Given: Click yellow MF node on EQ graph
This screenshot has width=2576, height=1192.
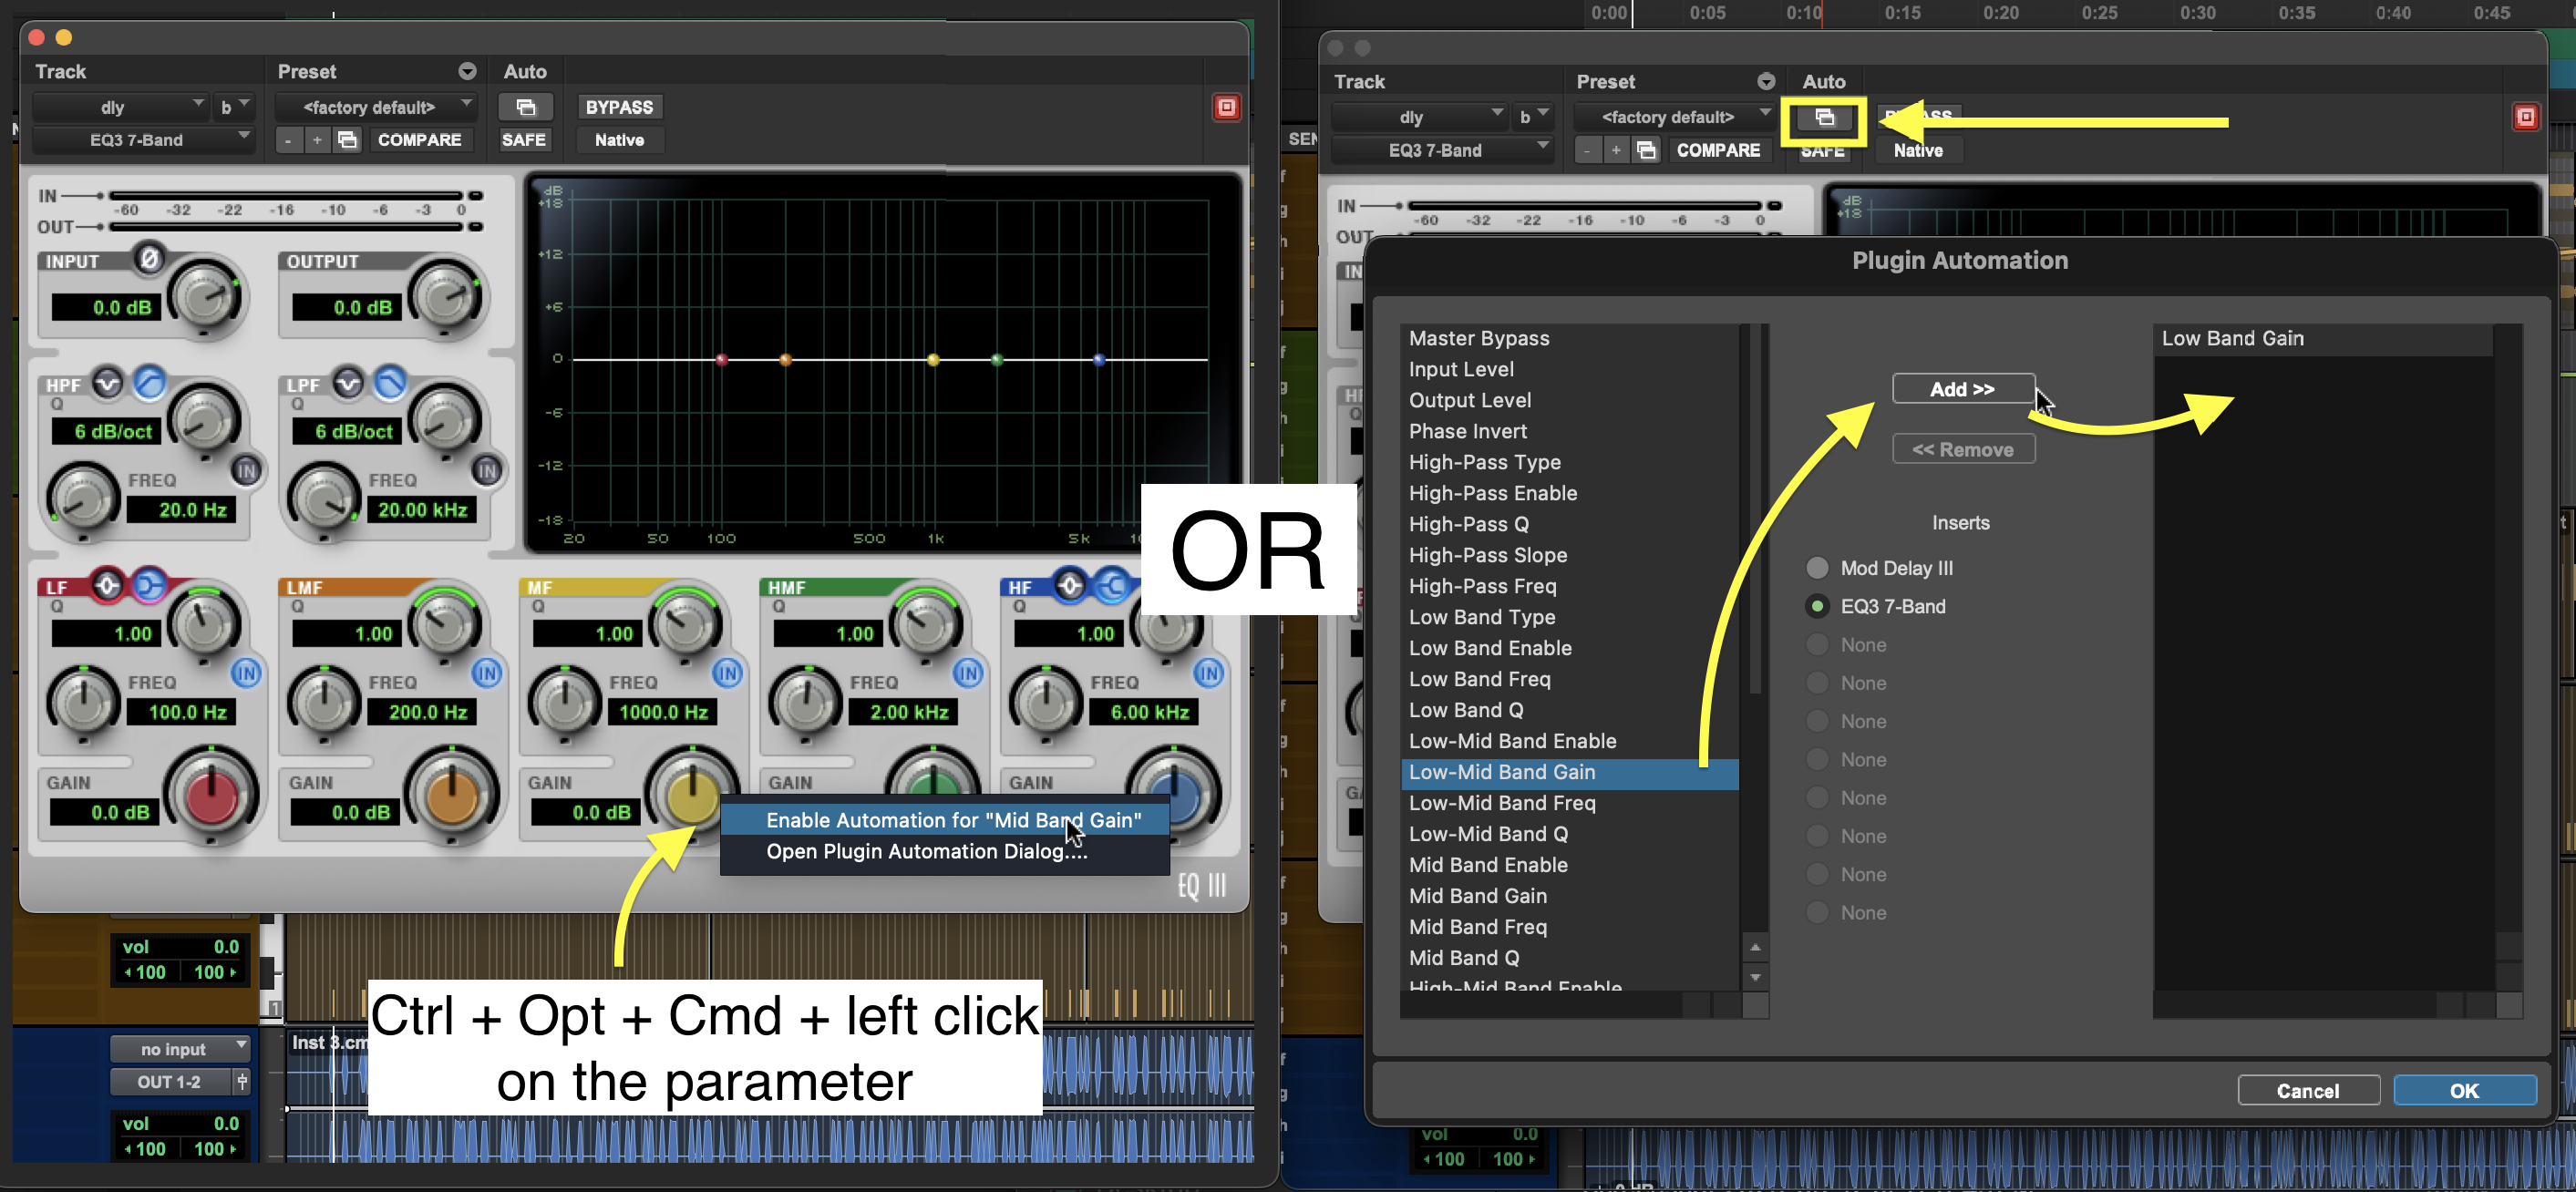Looking at the screenshot, I should 933,359.
